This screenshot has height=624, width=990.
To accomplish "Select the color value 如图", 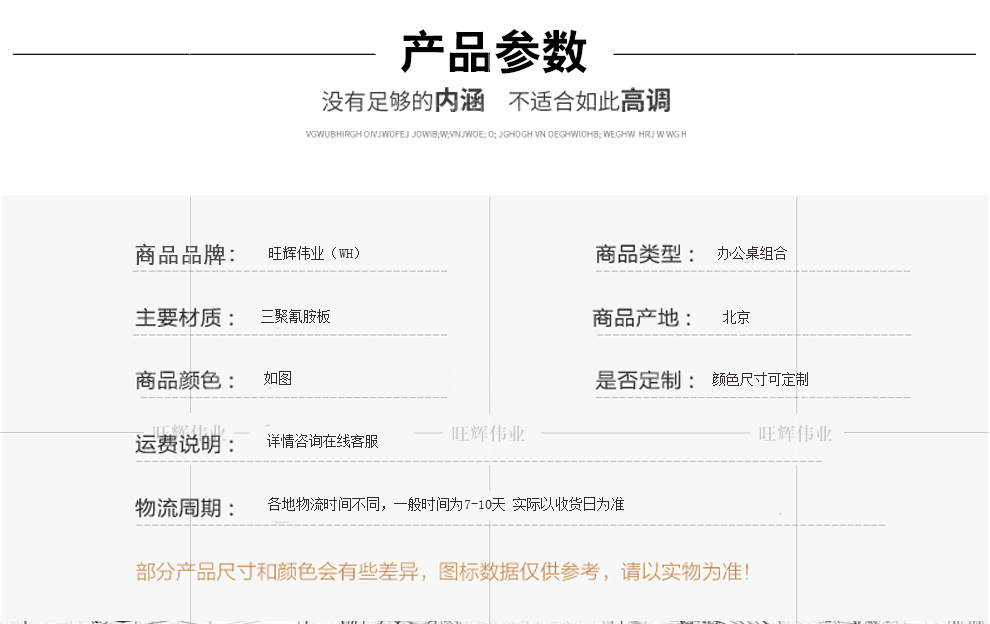I will click(x=277, y=379).
